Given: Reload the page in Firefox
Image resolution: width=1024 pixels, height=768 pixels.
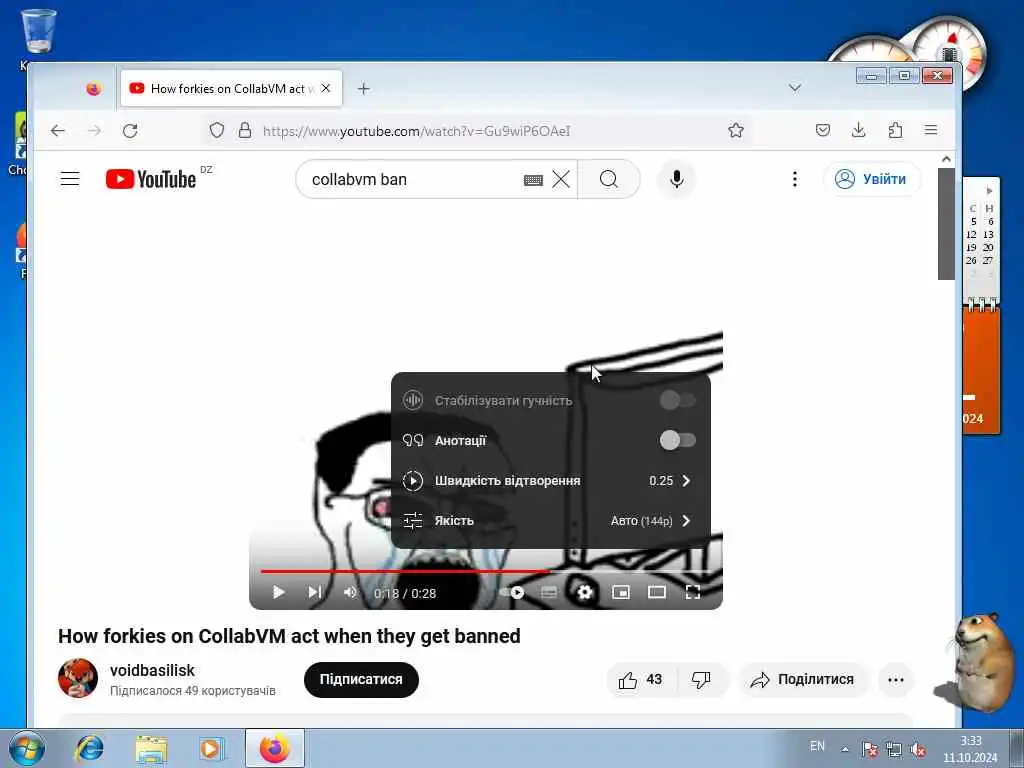Looking at the screenshot, I should [x=130, y=131].
